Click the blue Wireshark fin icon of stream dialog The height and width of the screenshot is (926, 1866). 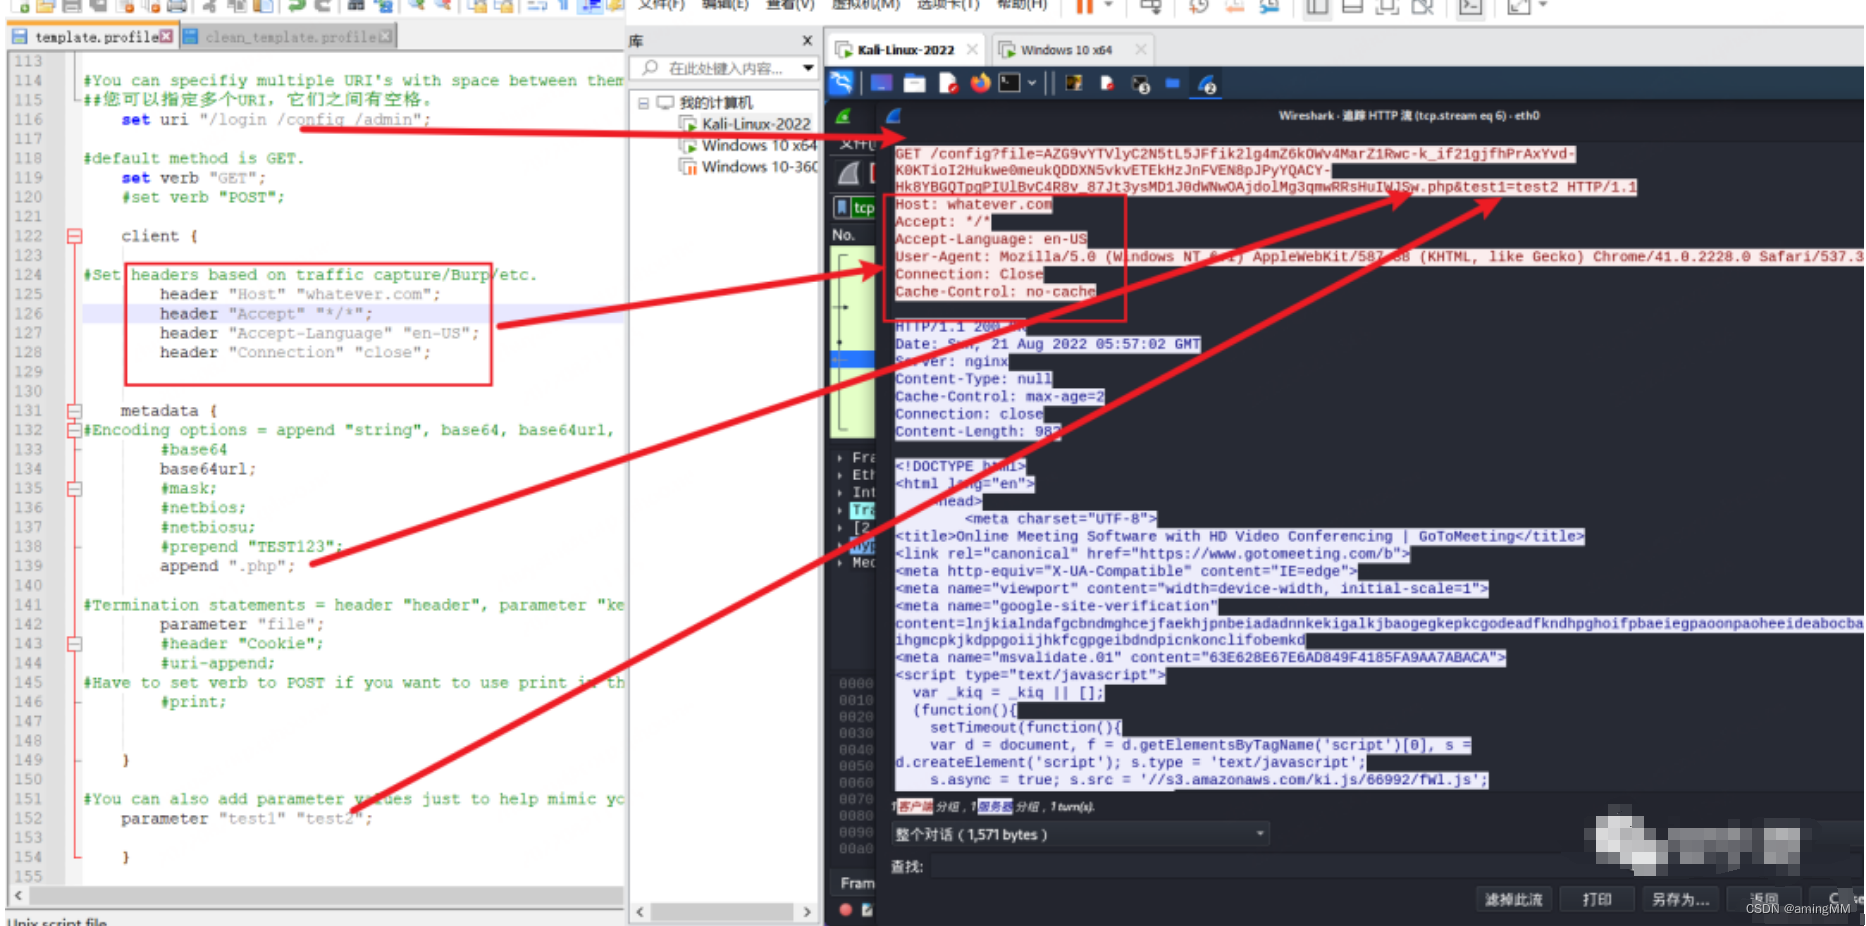point(893,116)
